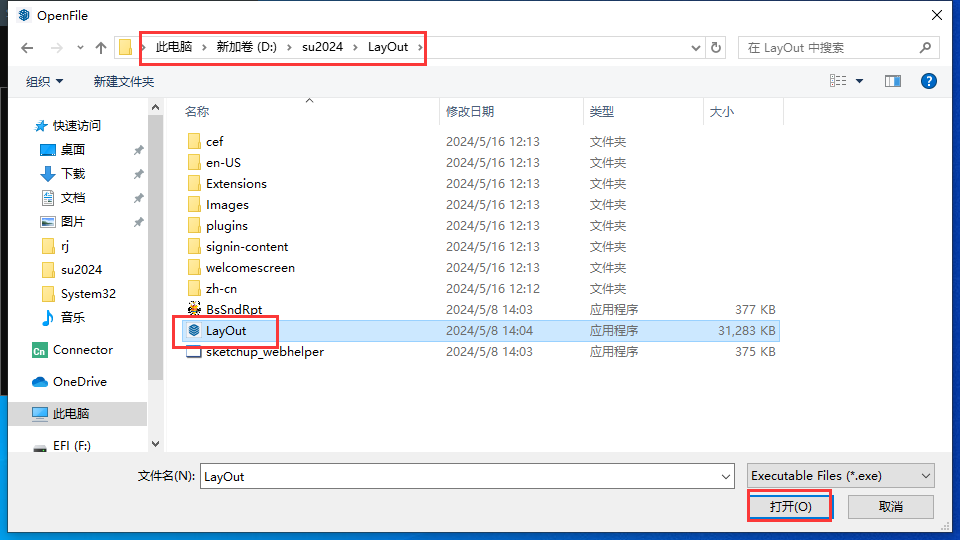Open recent locations dropdown arrow

click(x=80, y=48)
